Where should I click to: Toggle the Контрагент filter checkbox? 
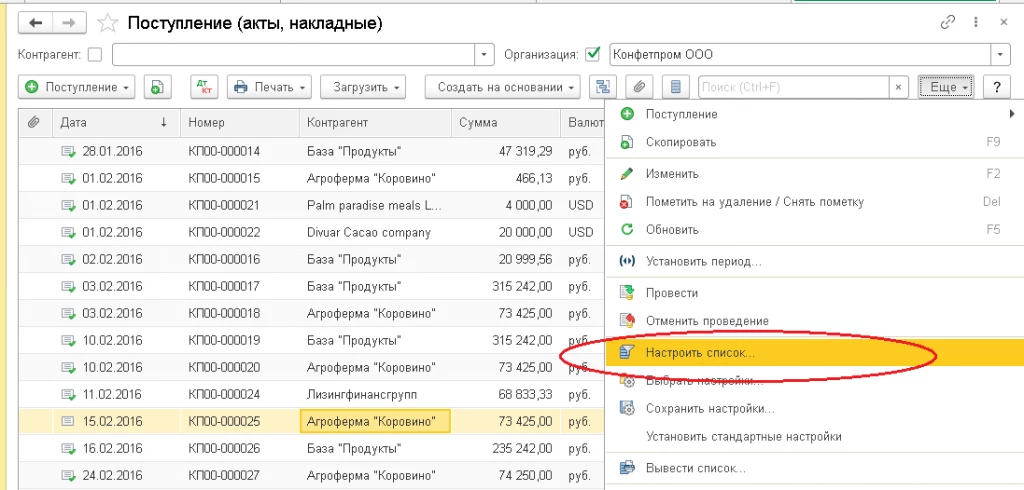click(95, 55)
